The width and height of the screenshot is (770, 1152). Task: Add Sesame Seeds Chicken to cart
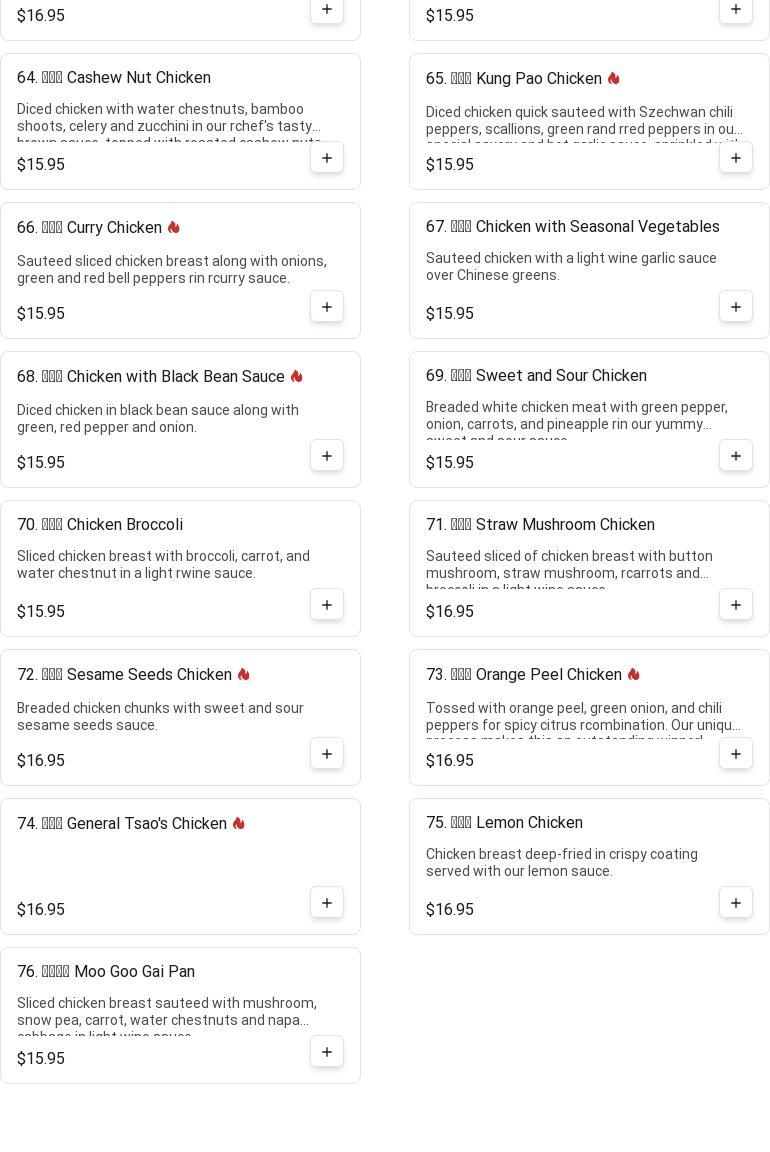tap(327, 754)
